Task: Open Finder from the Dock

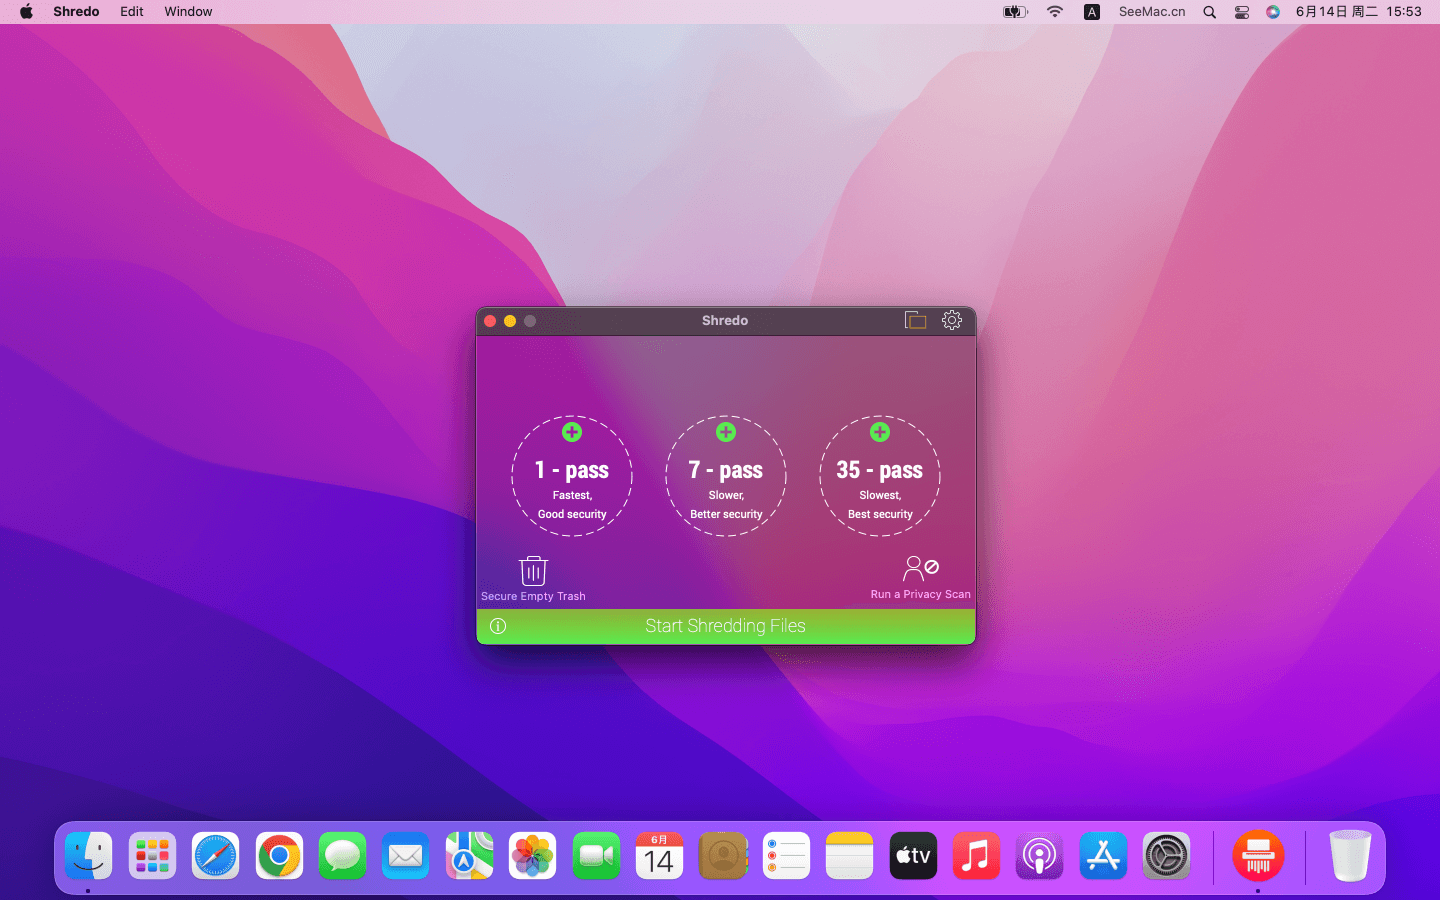Action: [x=89, y=856]
